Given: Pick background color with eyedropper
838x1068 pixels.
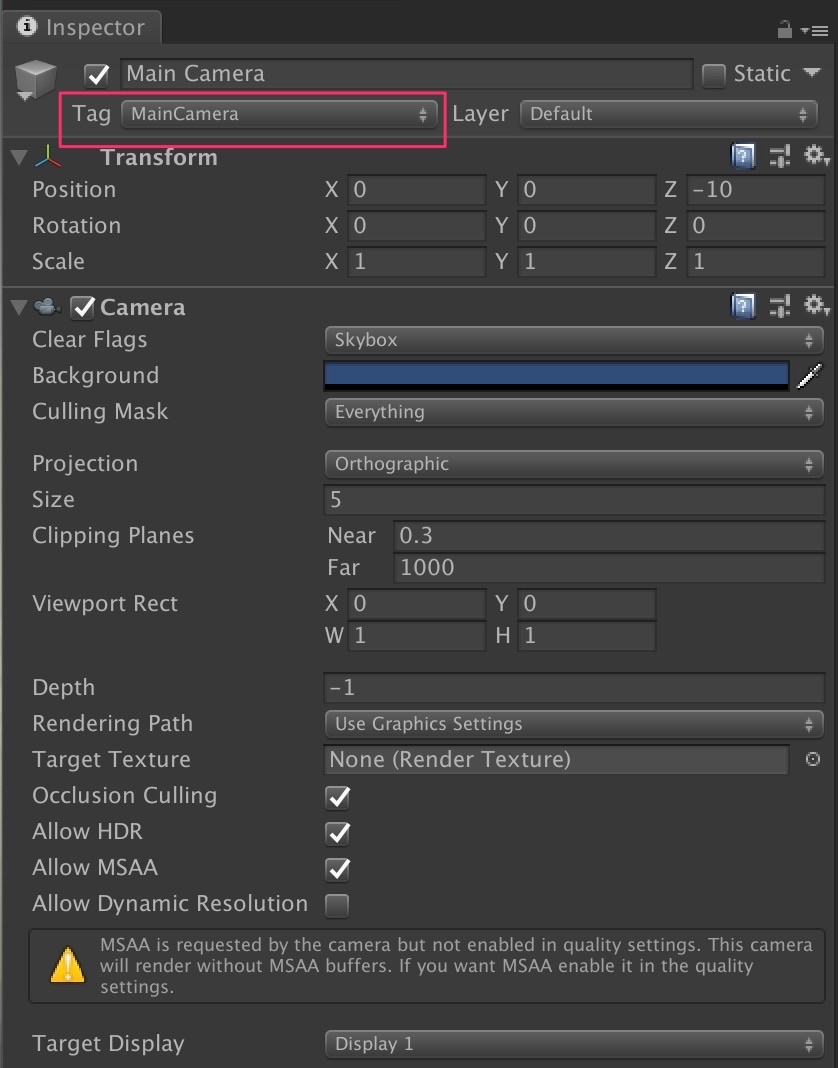Looking at the screenshot, I should (x=809, y=376).
